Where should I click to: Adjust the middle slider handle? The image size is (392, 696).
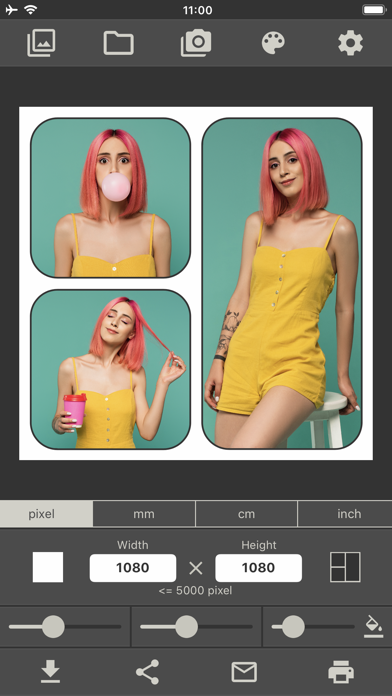[186, 627]
